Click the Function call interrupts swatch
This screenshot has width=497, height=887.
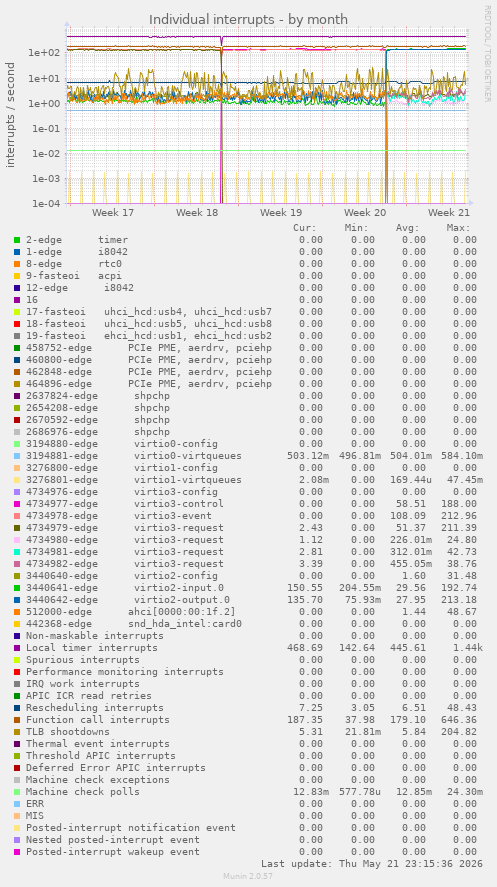(17, 720)
